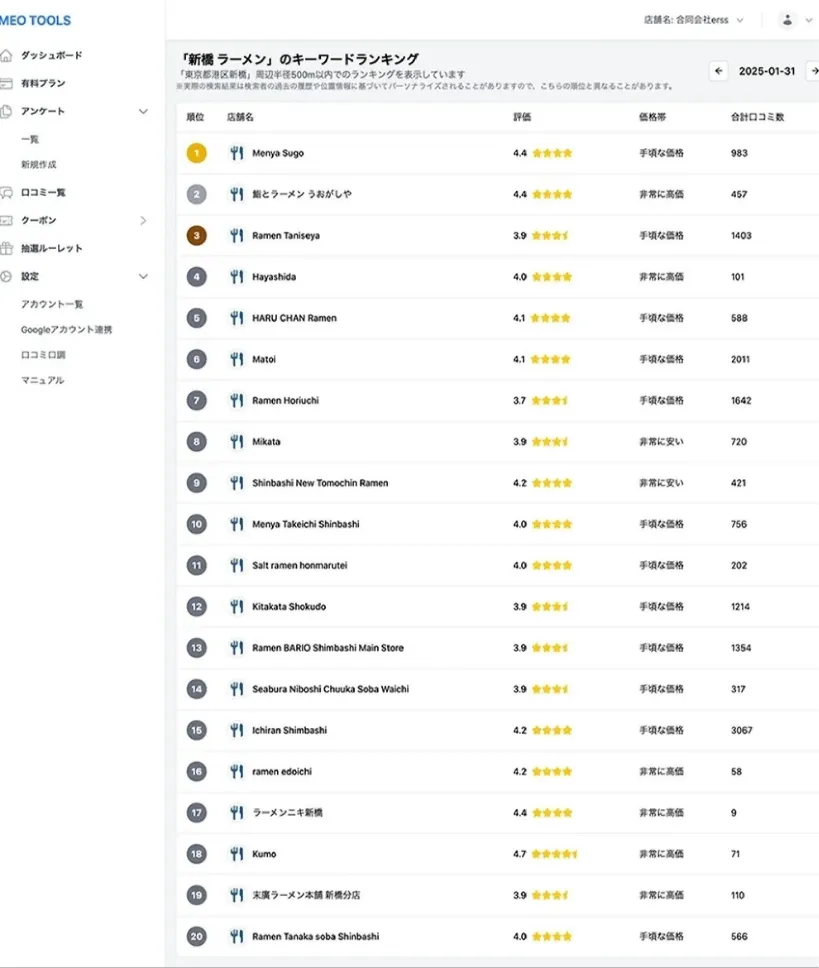Expand the クーポン submenu chevron
Screen dimensions: 819x968
[143, 220]
